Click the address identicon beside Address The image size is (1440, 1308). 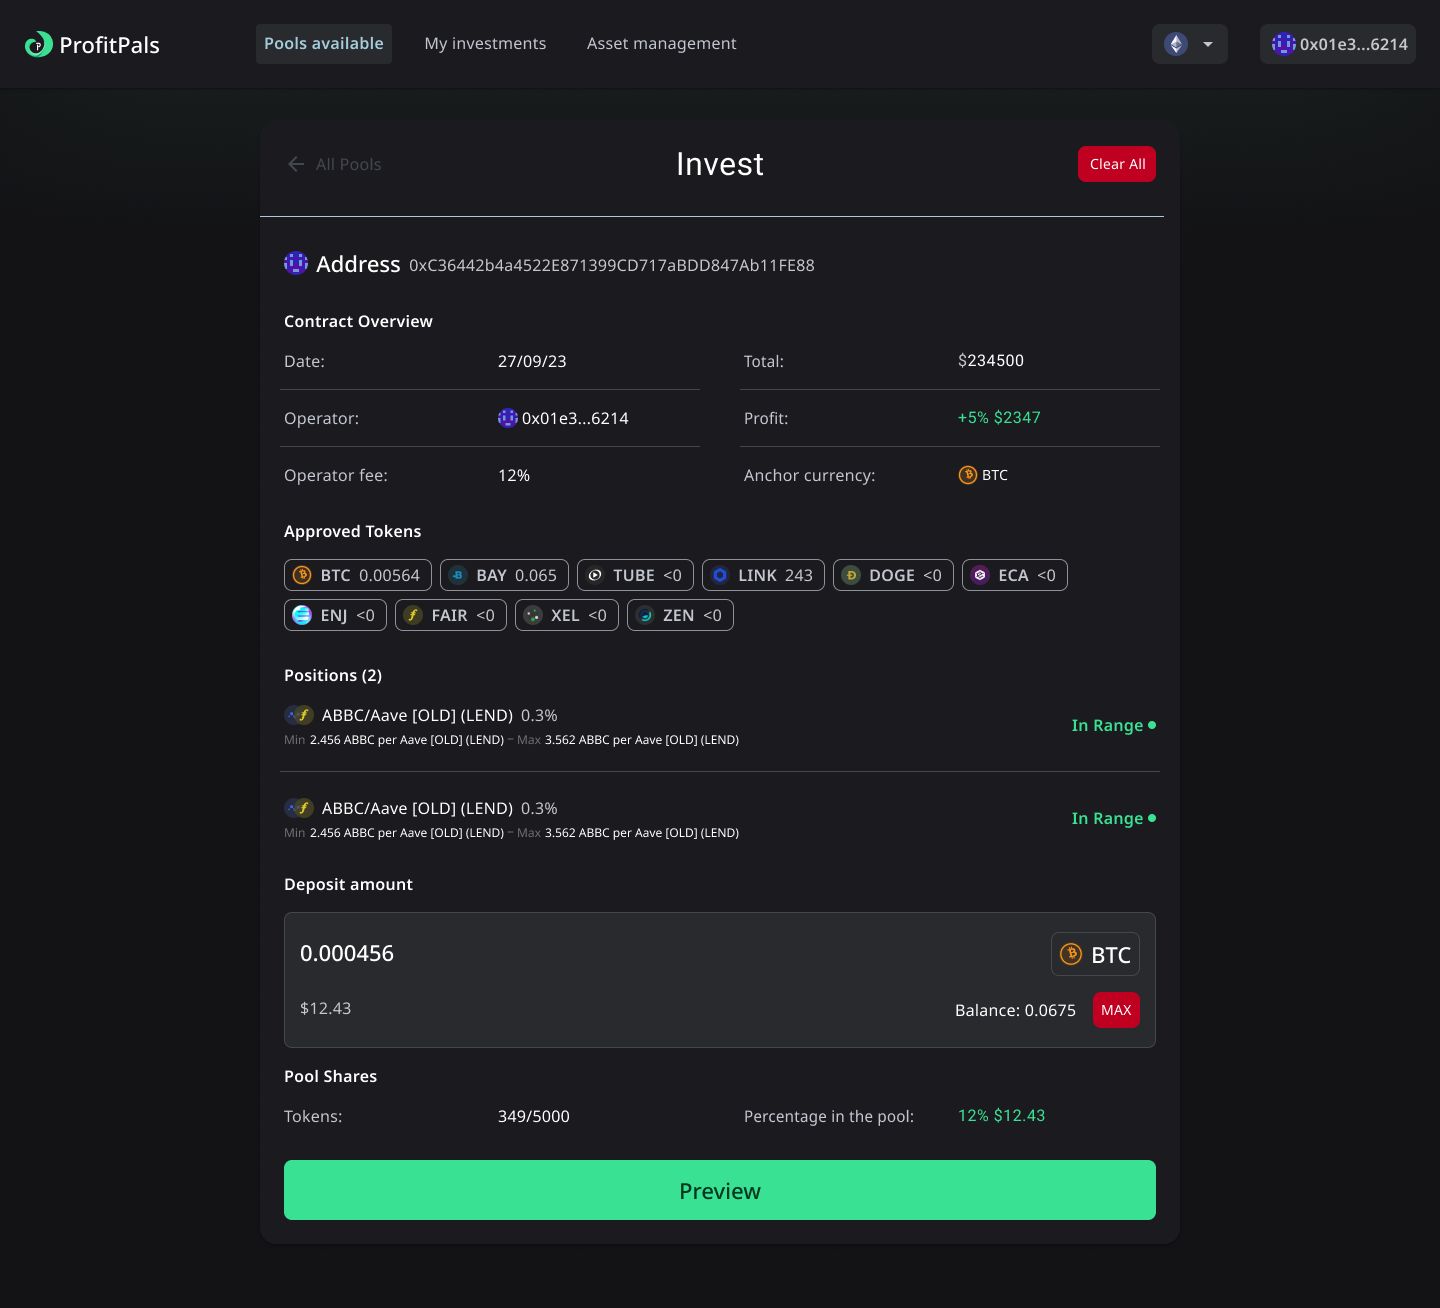pos(296,263)
